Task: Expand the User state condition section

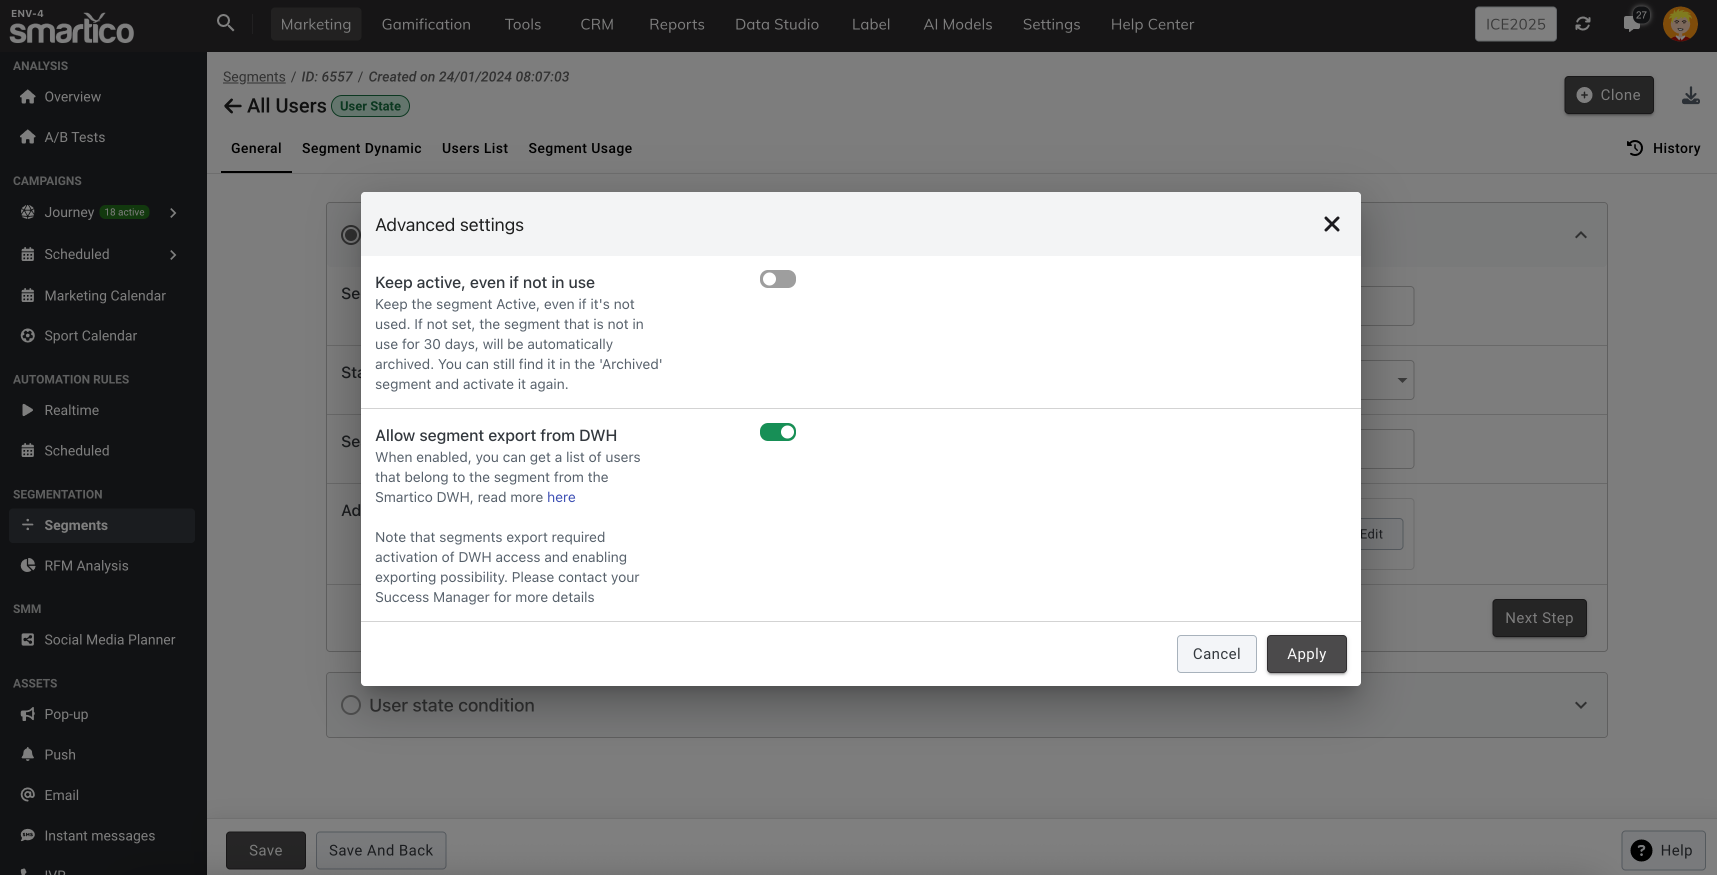Action: point(1580,705)
